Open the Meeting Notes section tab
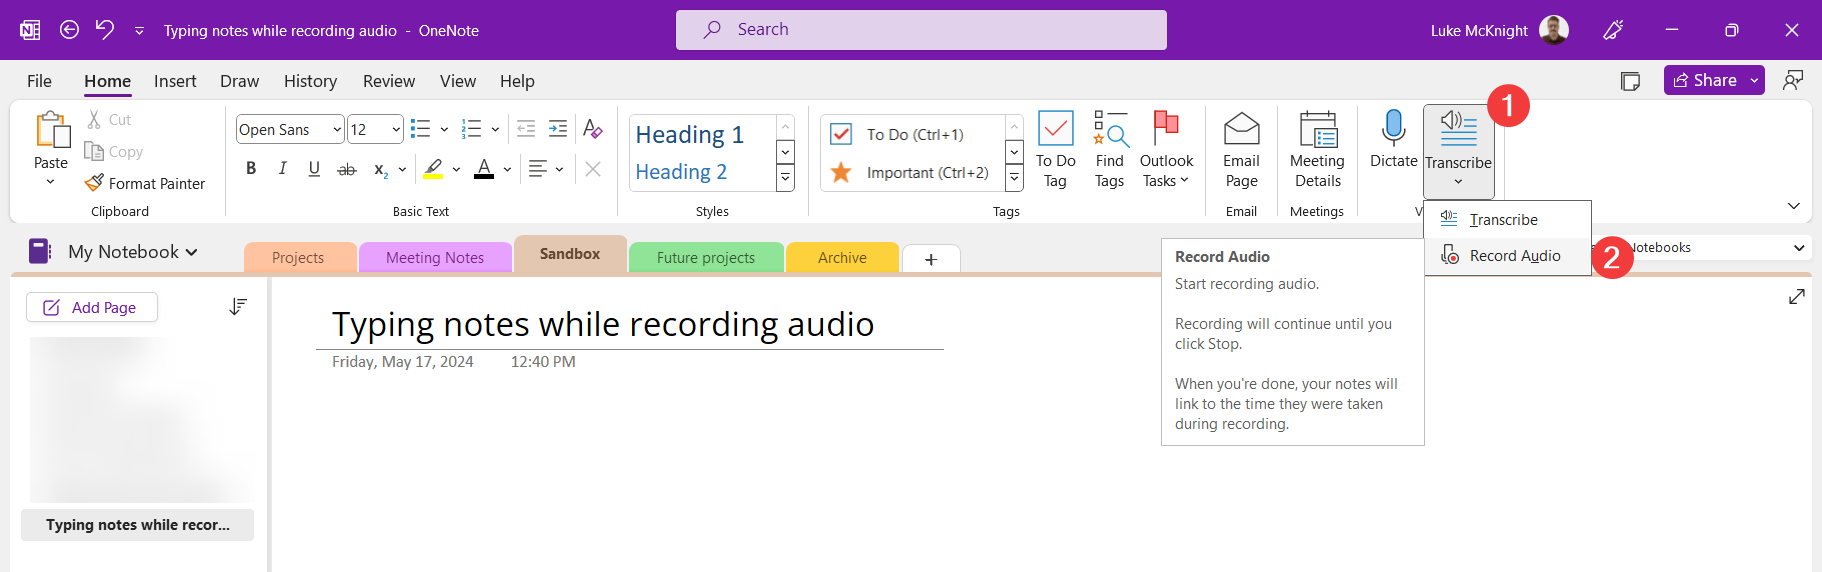This screenshot has width=1822, height=572. (x=435, y=258)
